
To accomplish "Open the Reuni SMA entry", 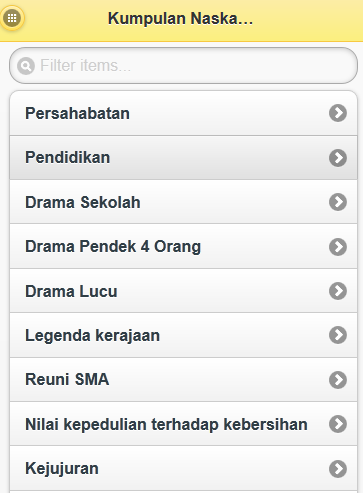I will click(183, 379).
